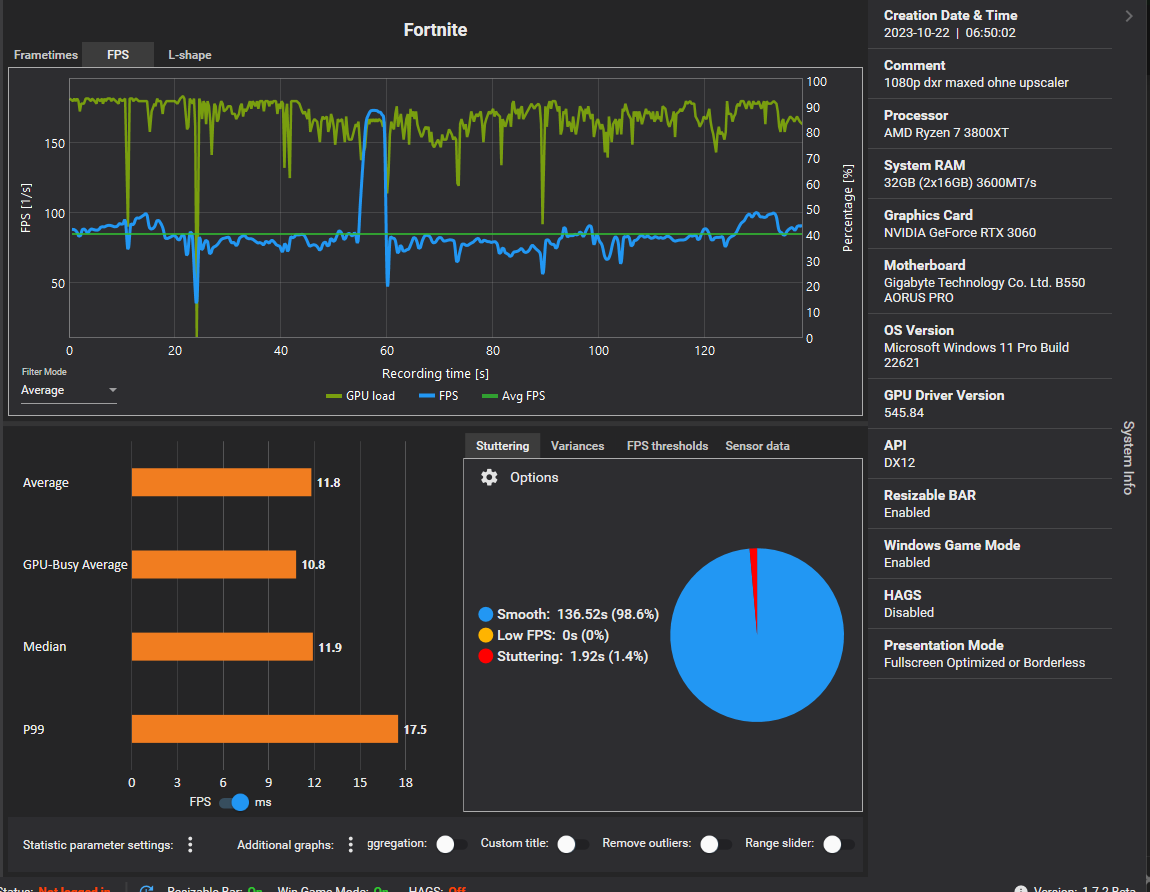Image resolution: width=1150 pixels, height=892 pixels.
Task: Click 'Stuttering: 1.92s (1.4%)' text
Action: point(572,656)
